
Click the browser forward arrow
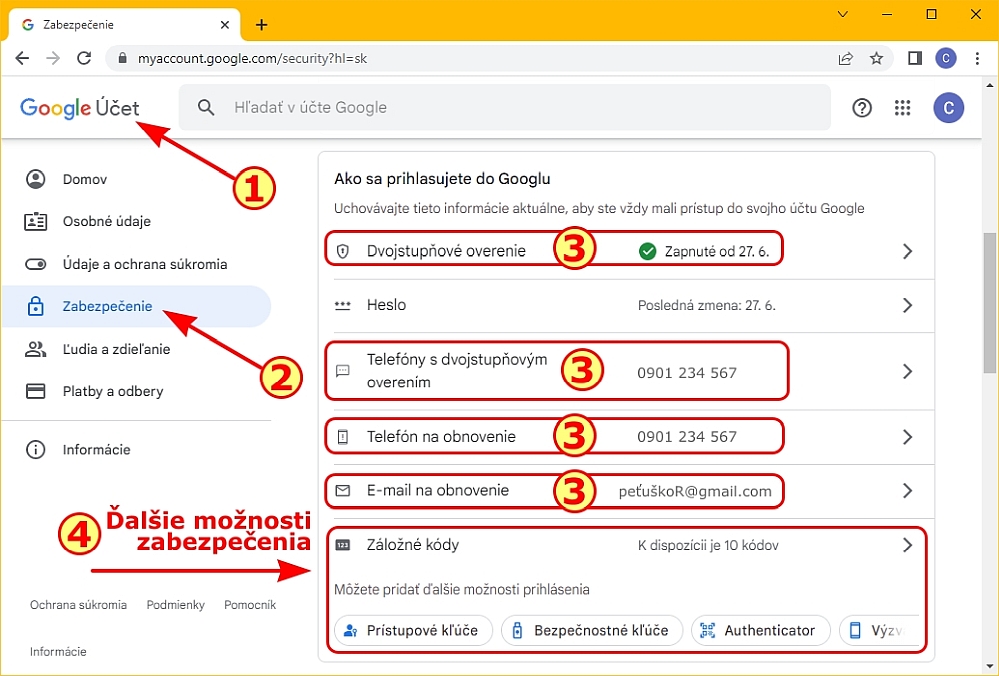53,59
